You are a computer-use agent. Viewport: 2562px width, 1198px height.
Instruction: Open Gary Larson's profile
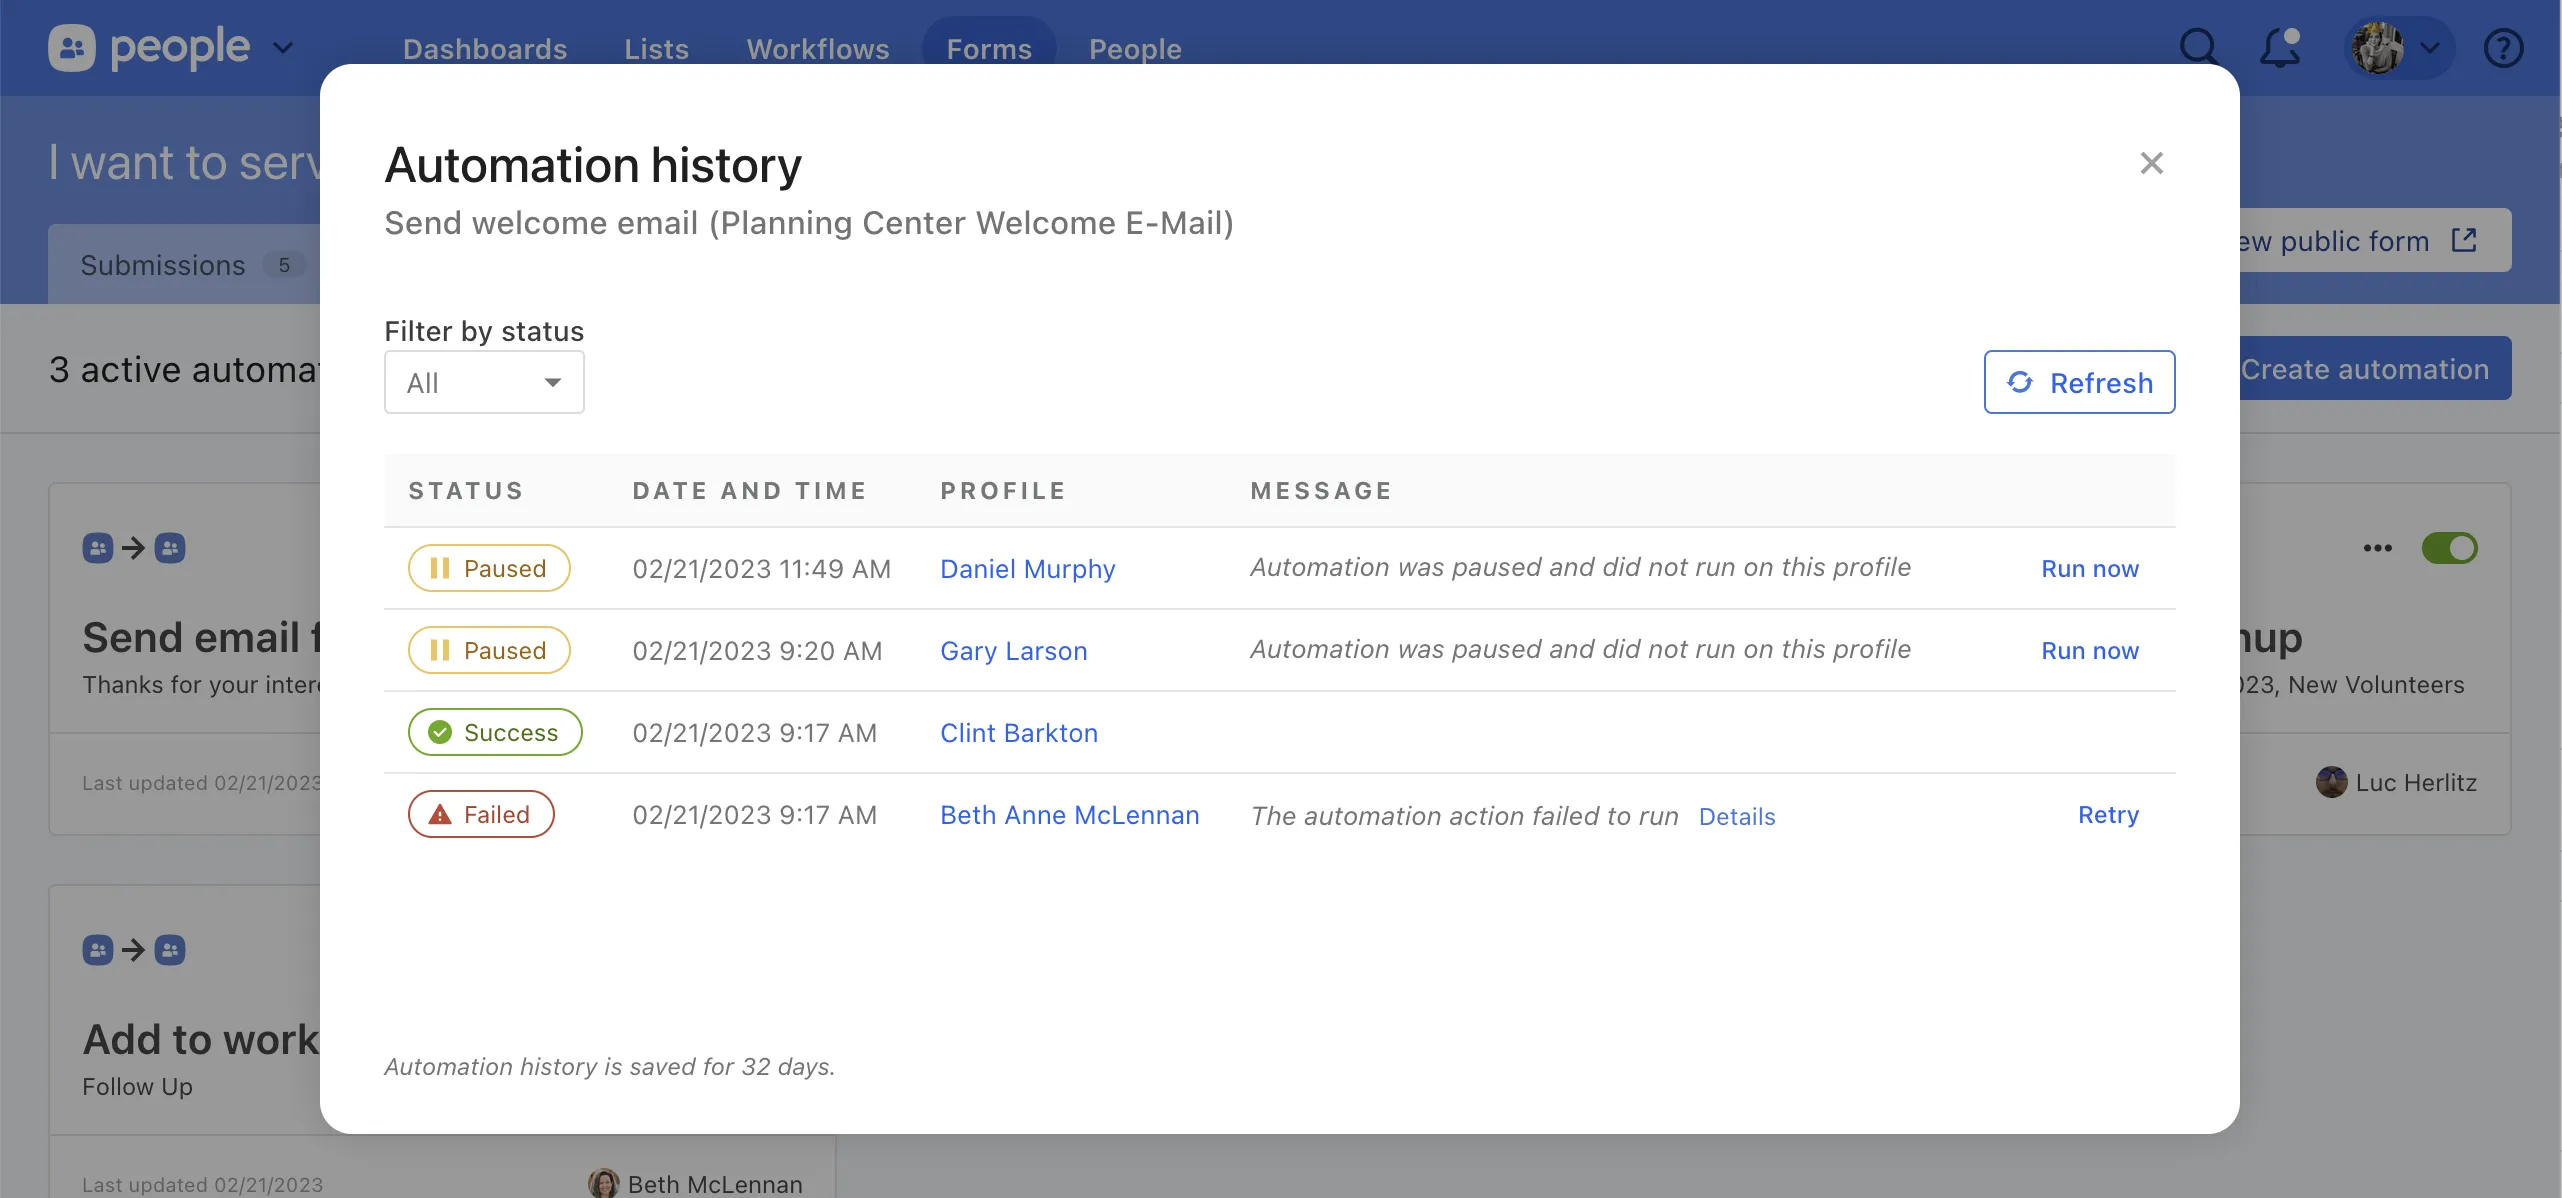point(1013,650)
